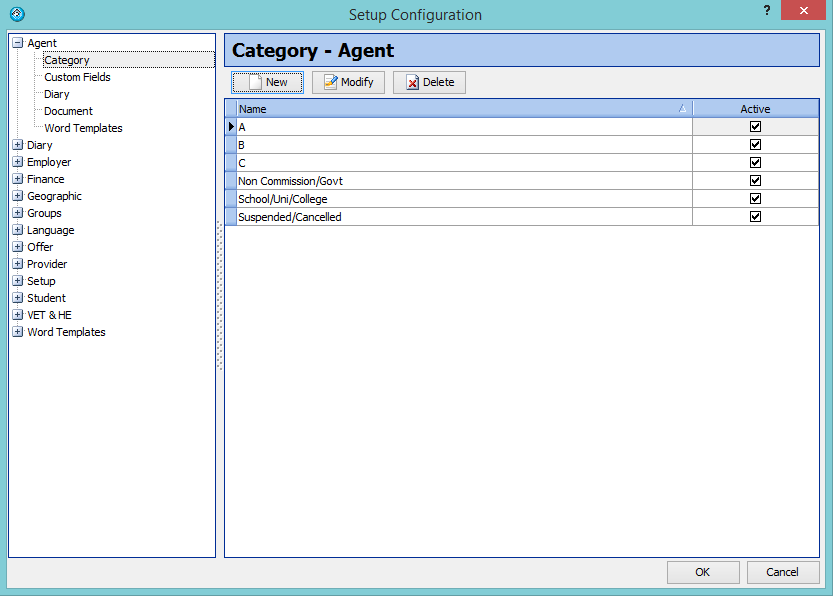Click the Delete red X icon button
This screenshot has height=596, width=833.
coord(429,83)
